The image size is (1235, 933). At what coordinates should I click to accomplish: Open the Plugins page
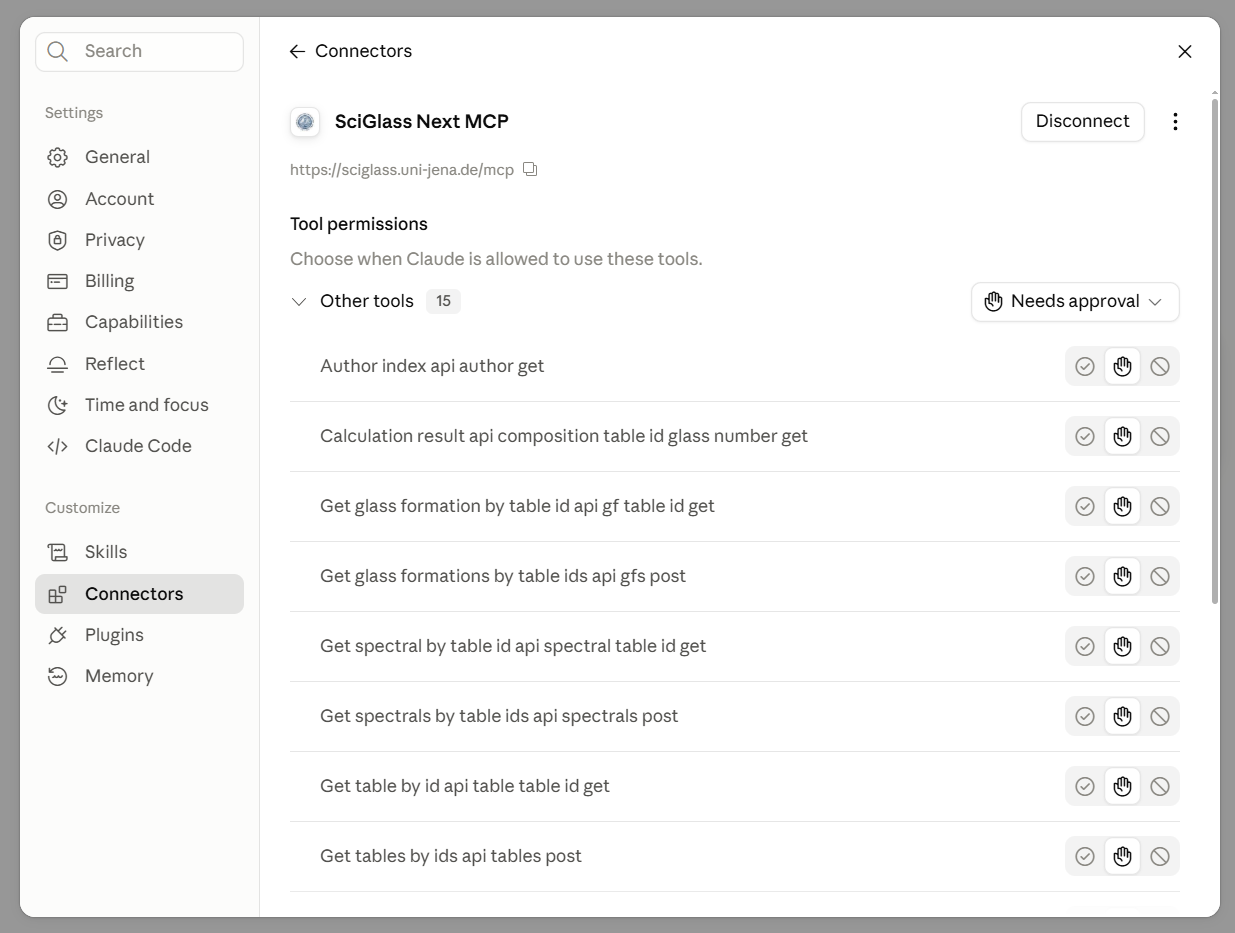pos(139,635)
